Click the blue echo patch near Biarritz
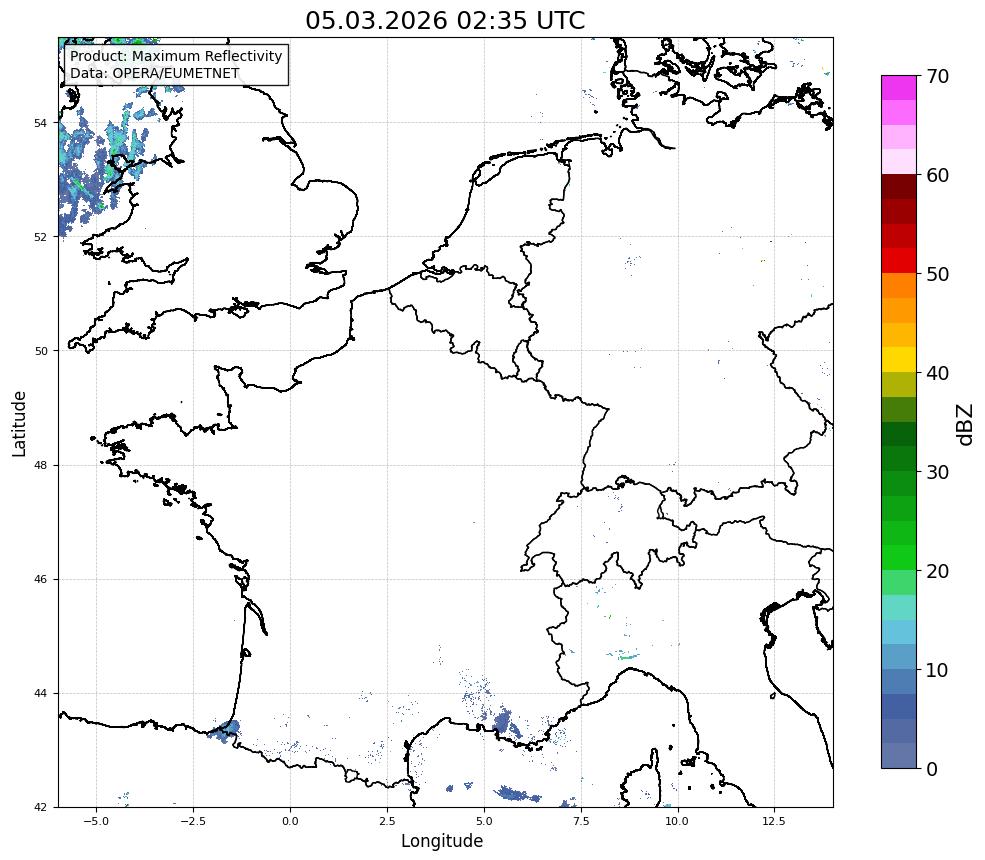The width and height of the screenshot is (985, 860). [x=225, y=731]
